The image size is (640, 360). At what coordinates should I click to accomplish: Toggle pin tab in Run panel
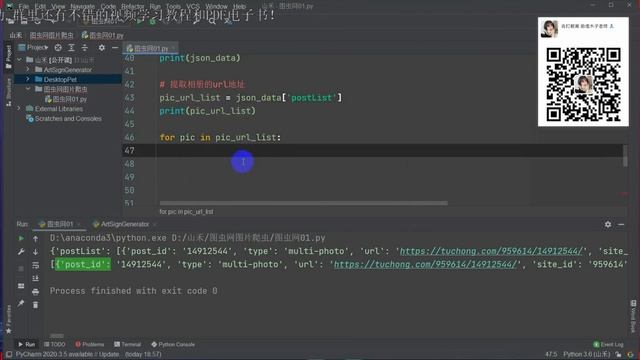point(21,303)
